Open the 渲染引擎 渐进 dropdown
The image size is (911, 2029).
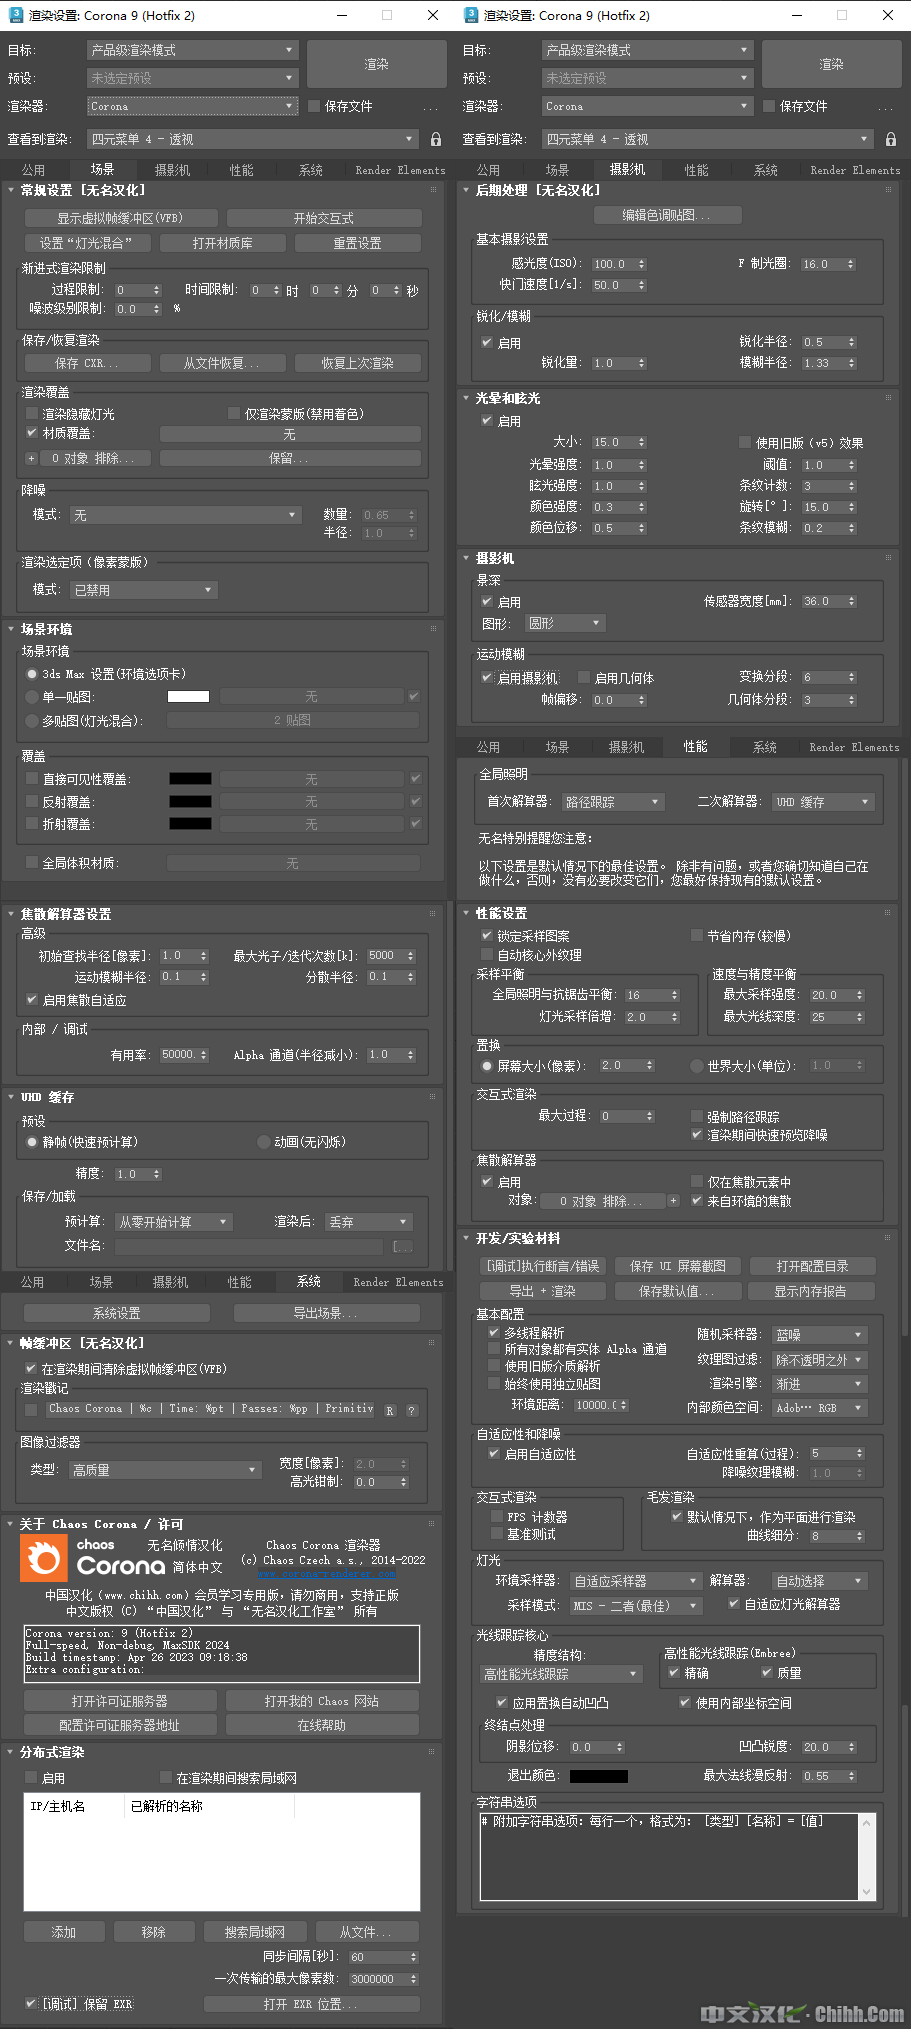click(820, 1384)
